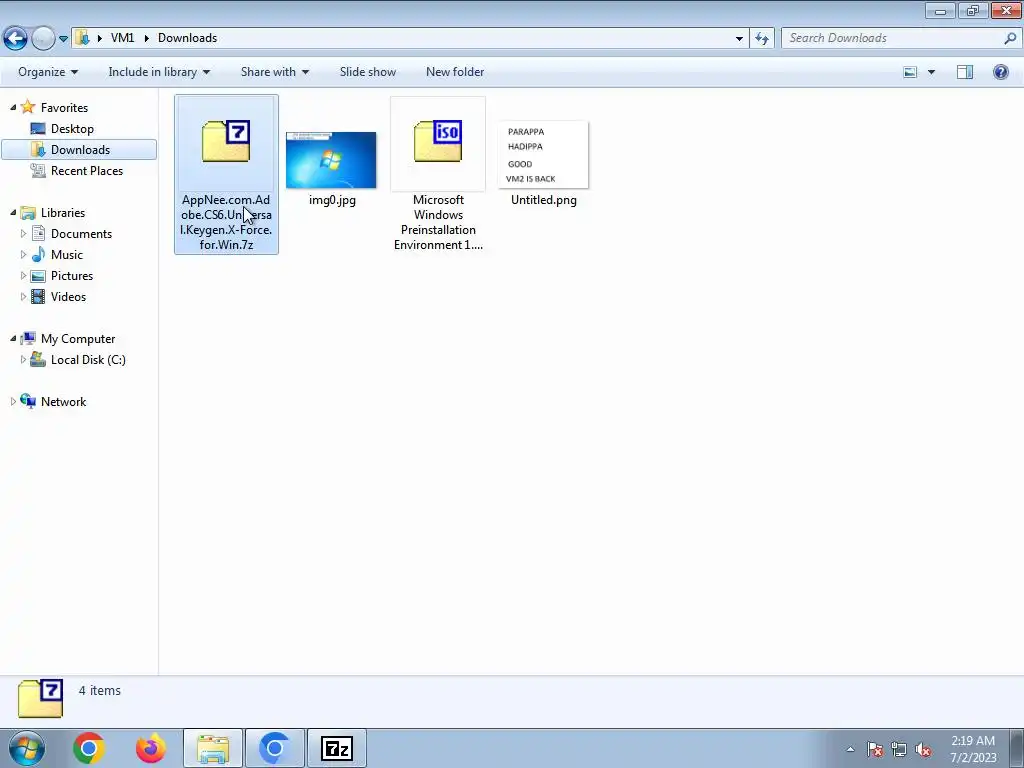The height and width of the screenshot is (768, 1024).
Task: Expand the Music library
Action: 24,254
